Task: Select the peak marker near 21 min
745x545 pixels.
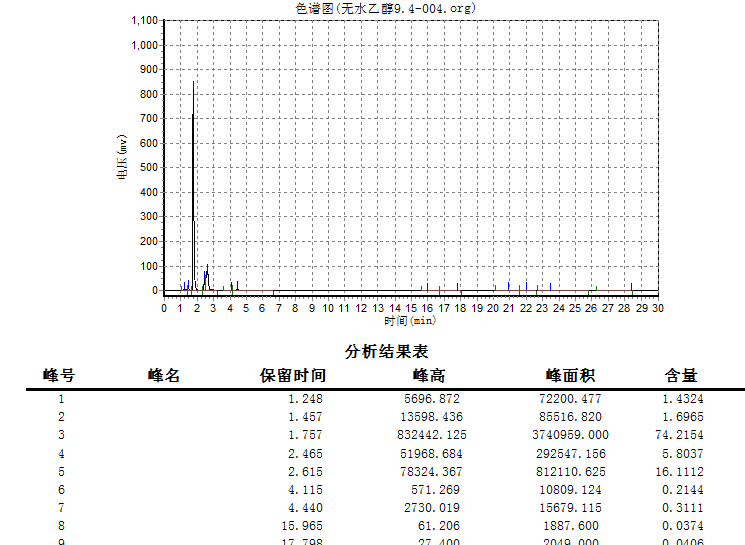Action: (508, 286)
